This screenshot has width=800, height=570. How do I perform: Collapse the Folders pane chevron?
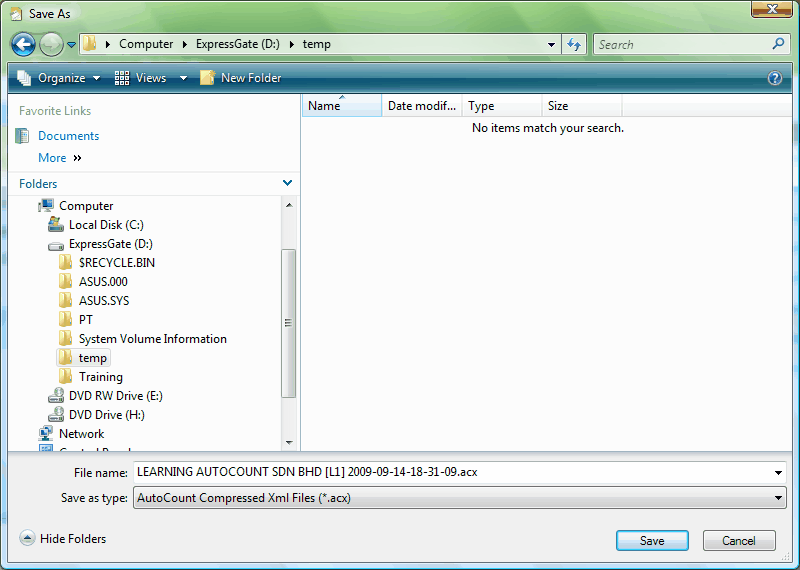pos(287,183)
